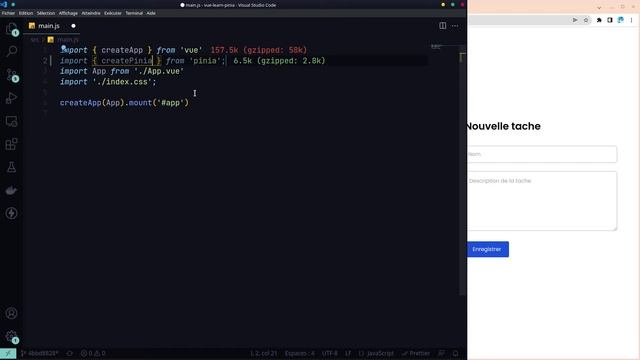Open the Docker whale view
This screenshot has width=640, height=360.
(11, 190)
